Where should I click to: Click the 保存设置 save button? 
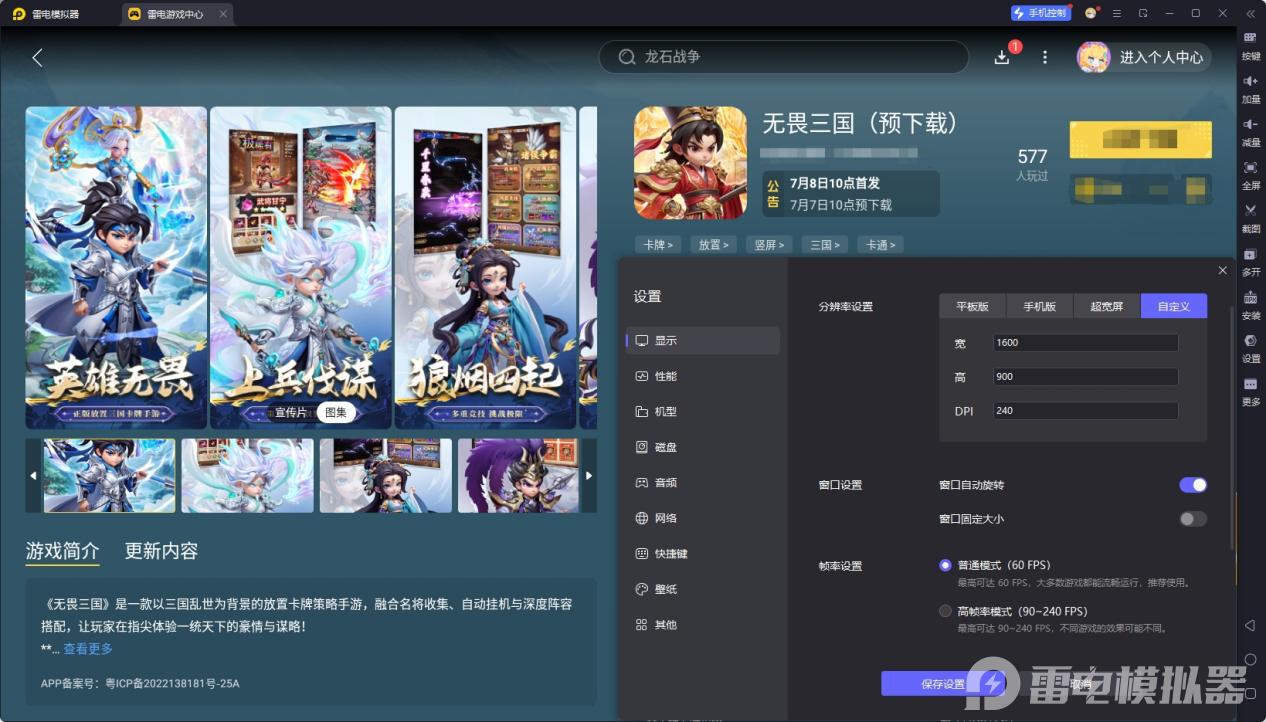pyautogui.click(x=943, y=684)
